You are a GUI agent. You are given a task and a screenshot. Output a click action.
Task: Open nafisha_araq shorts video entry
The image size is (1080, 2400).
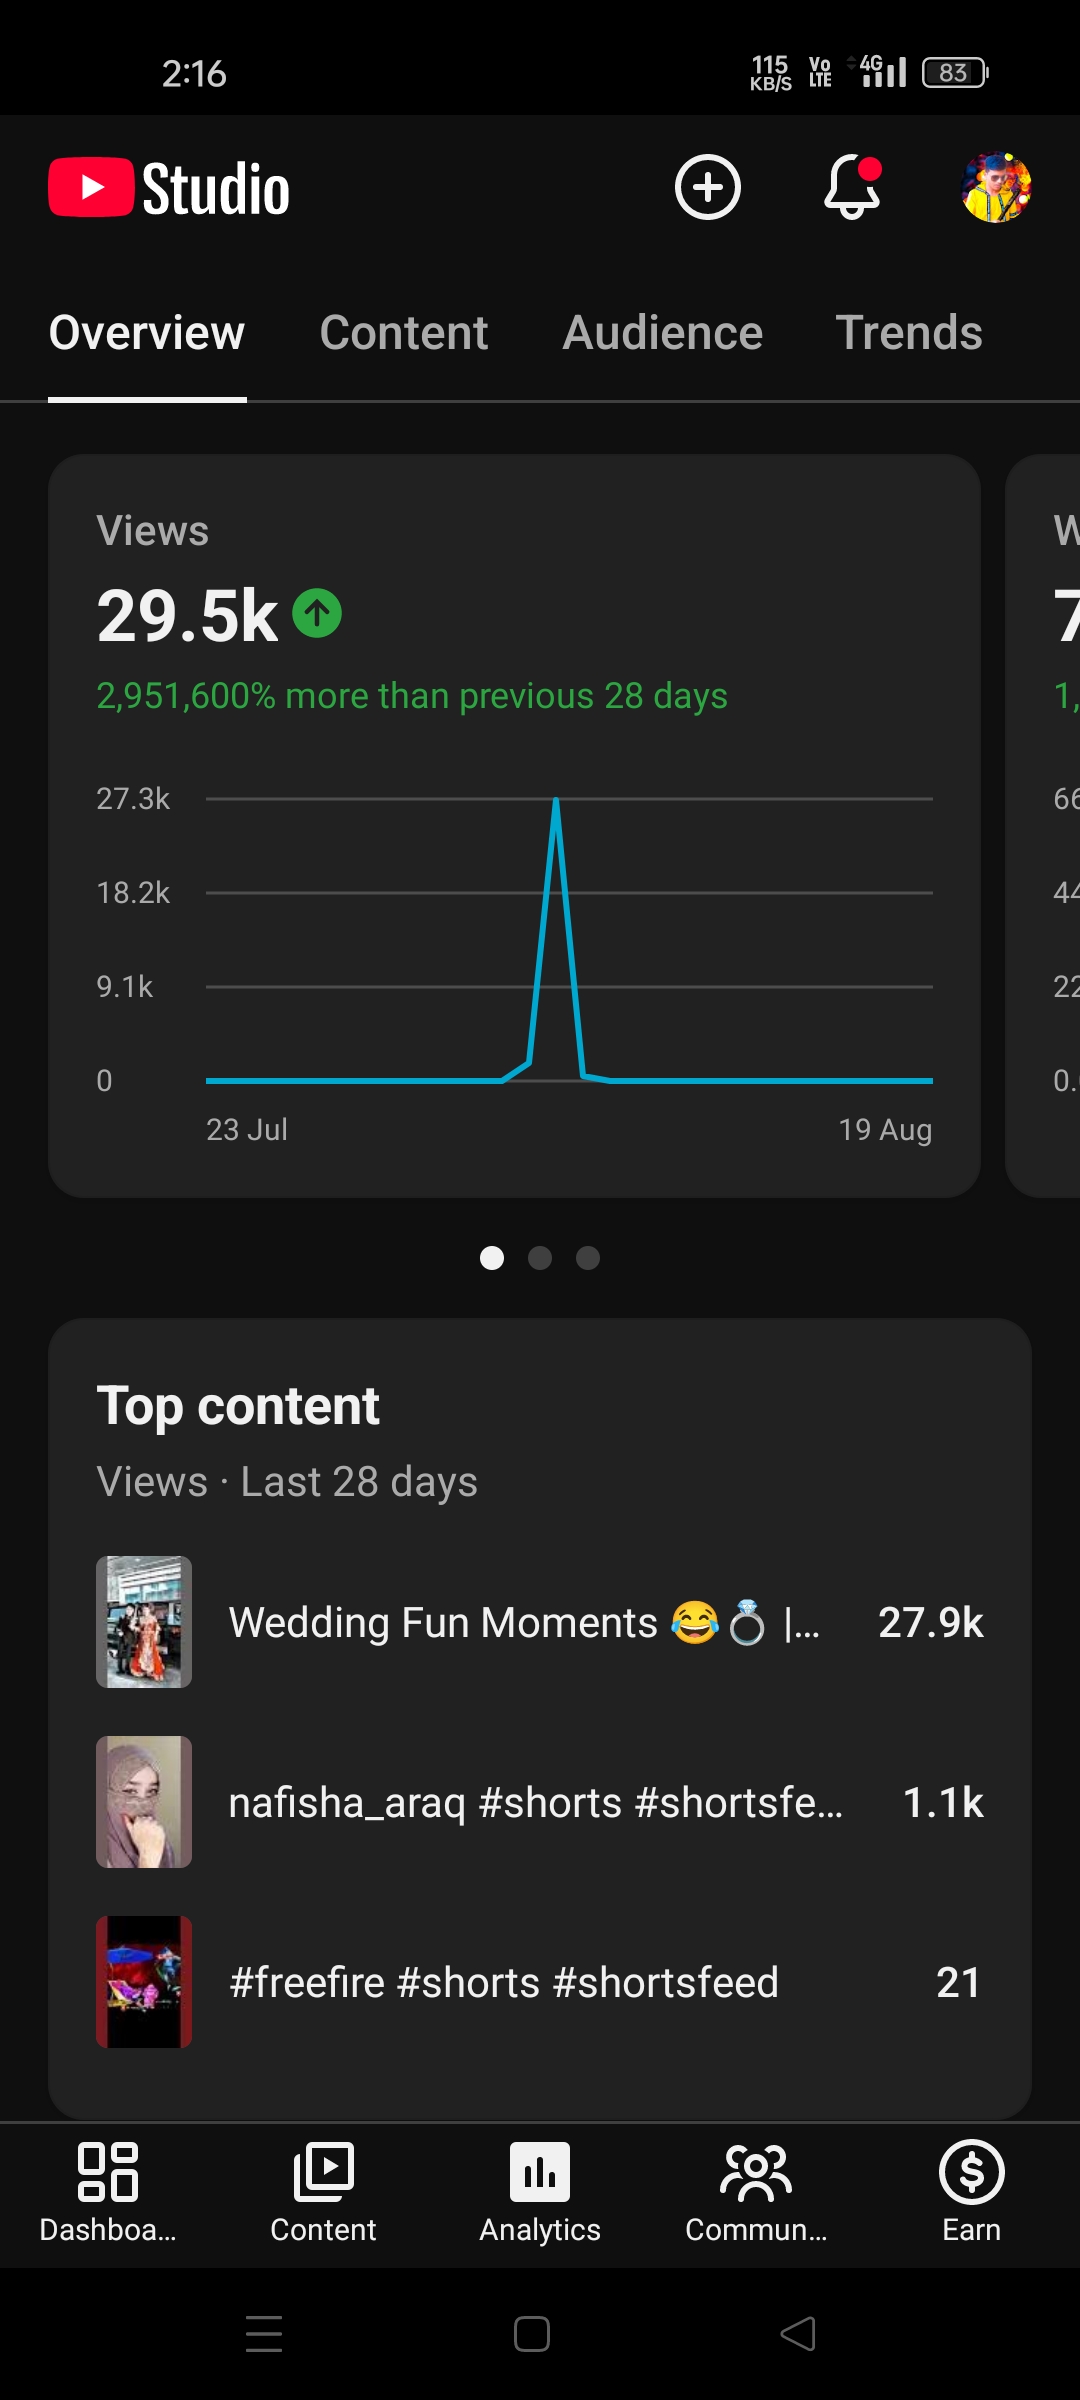pos(540,1802)
